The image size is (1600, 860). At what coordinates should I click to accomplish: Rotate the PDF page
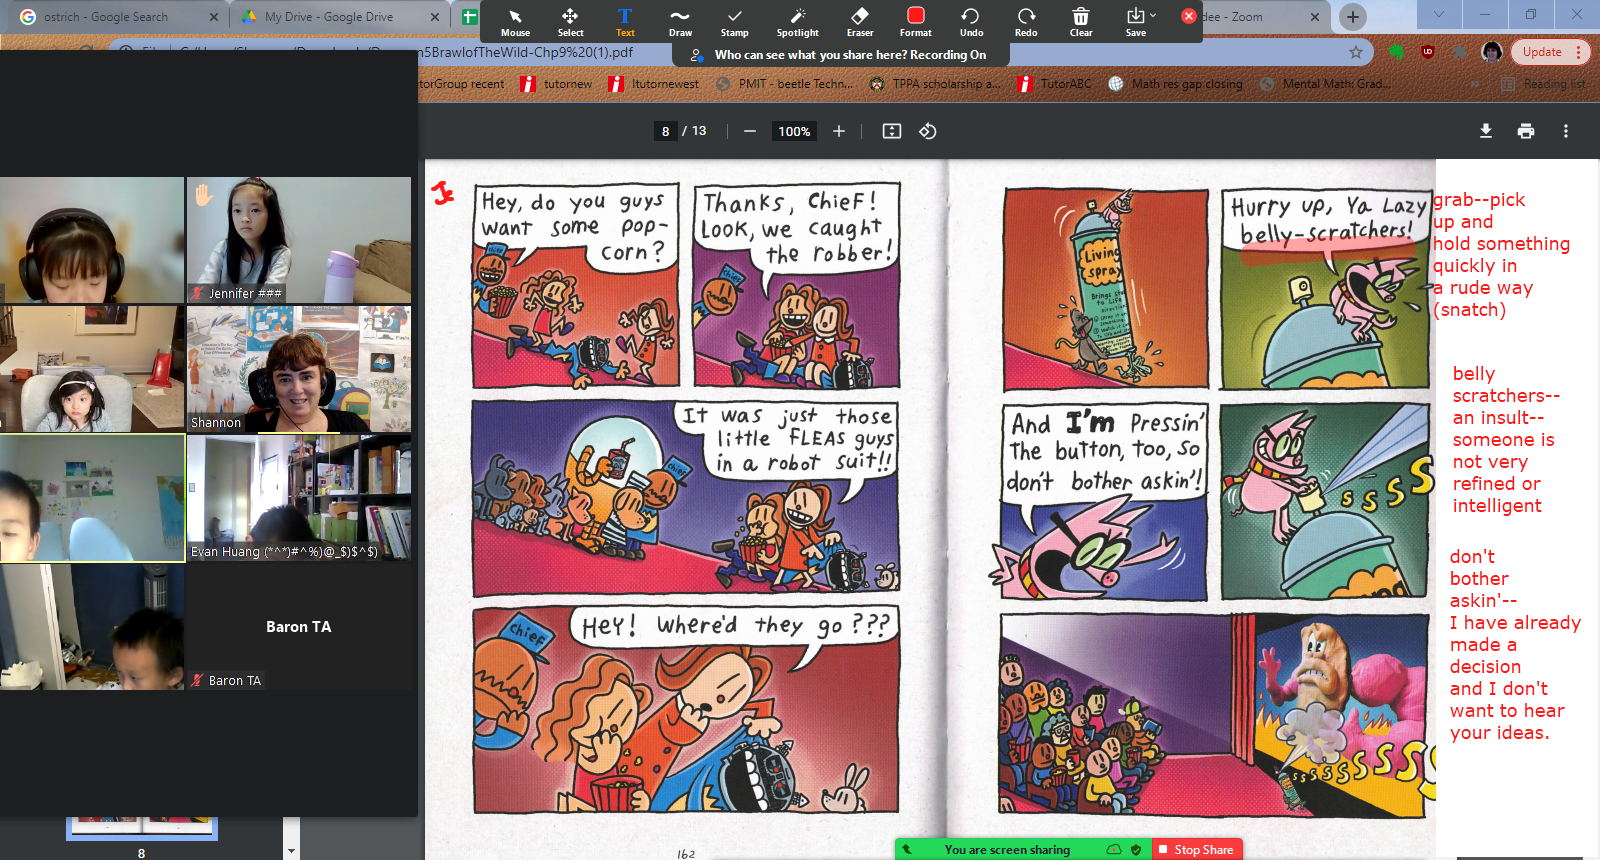[x=928, y=131]
